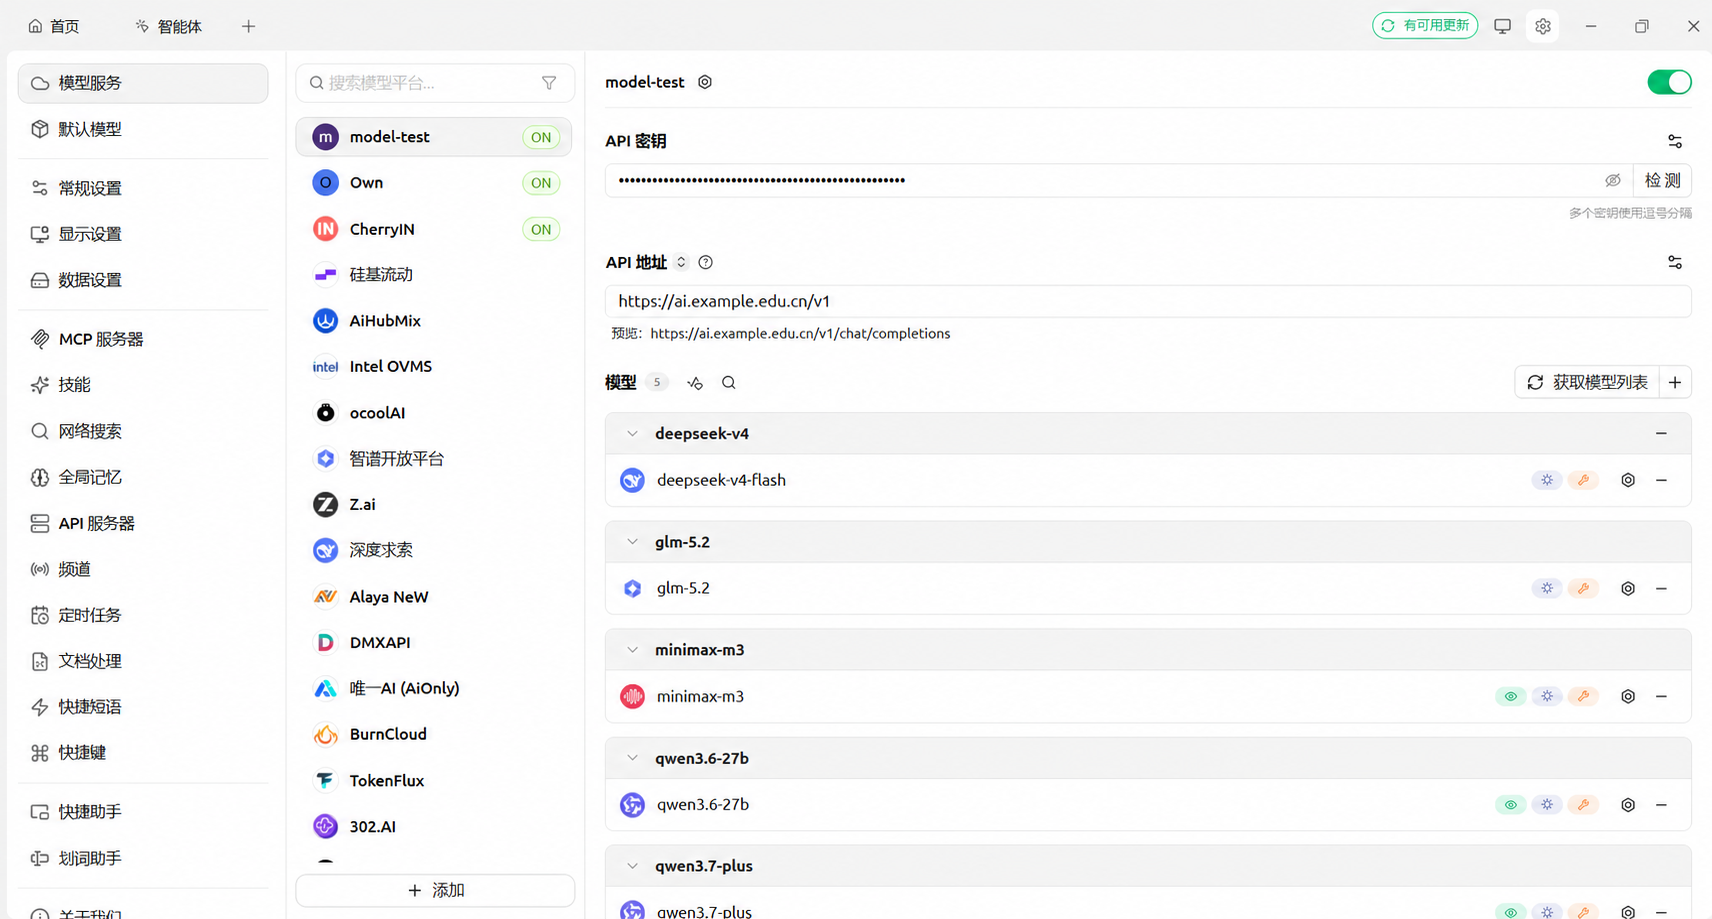Click the ON badge for Own provider

(541, 183)
